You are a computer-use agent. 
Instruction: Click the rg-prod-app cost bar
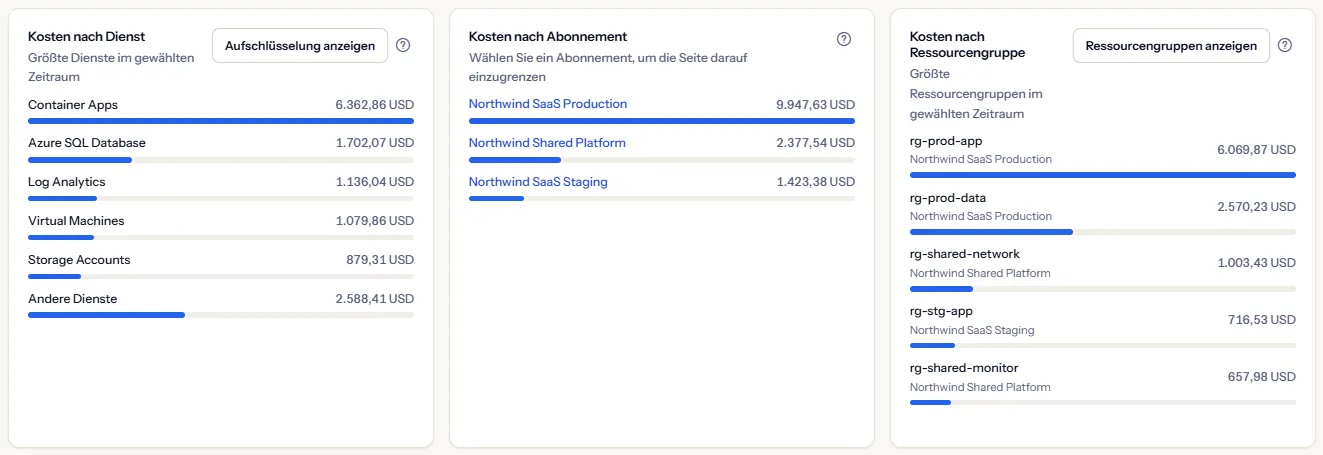coord(1103,175)
